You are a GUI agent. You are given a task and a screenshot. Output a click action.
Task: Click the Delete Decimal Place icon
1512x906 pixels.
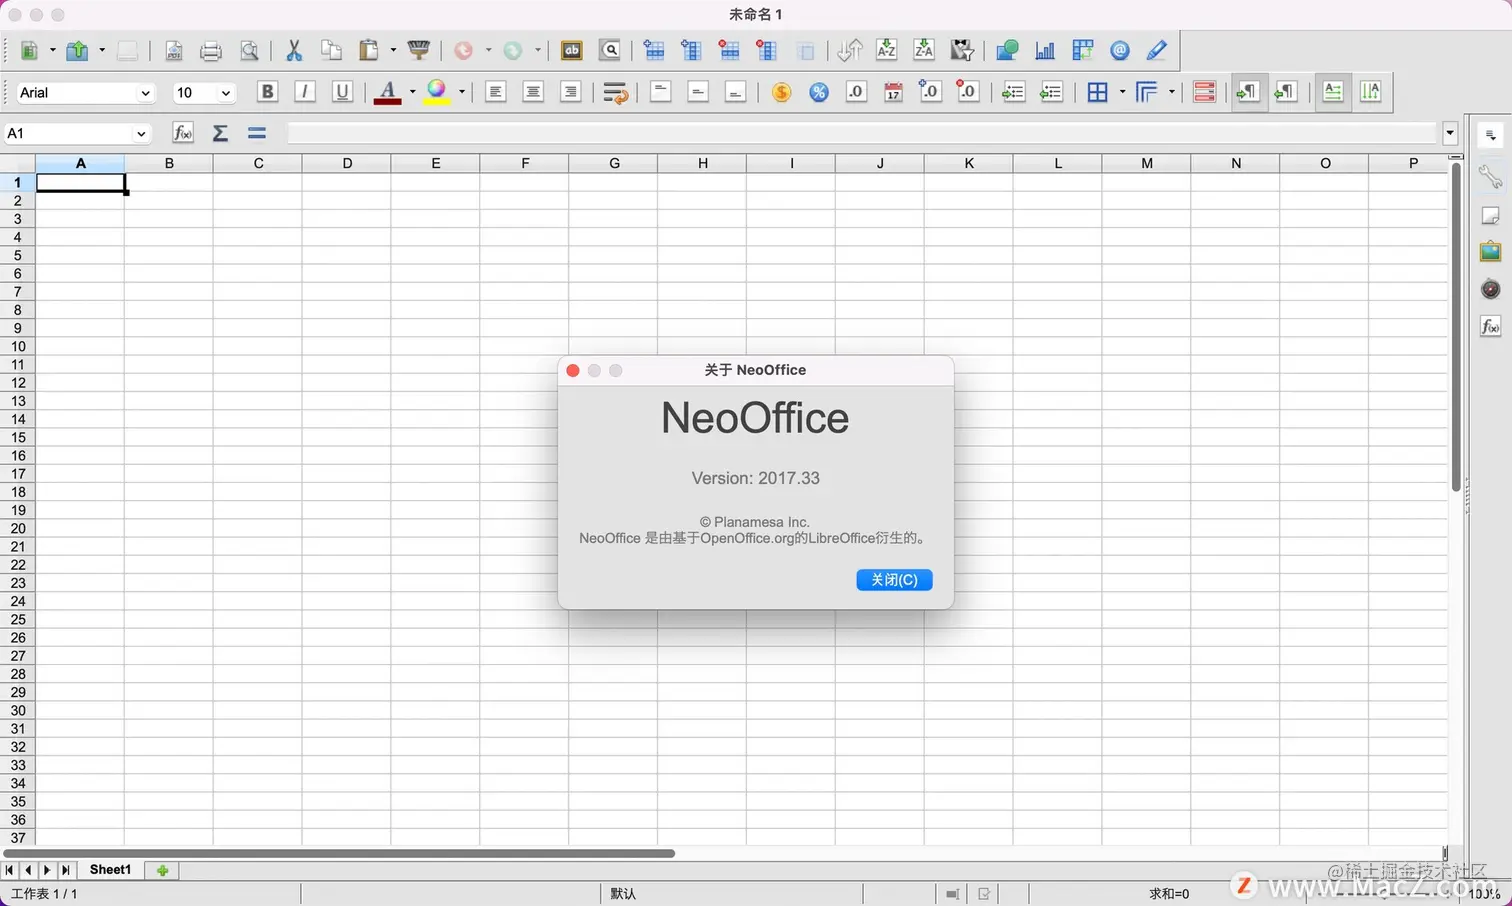click(x=968, y=92)
